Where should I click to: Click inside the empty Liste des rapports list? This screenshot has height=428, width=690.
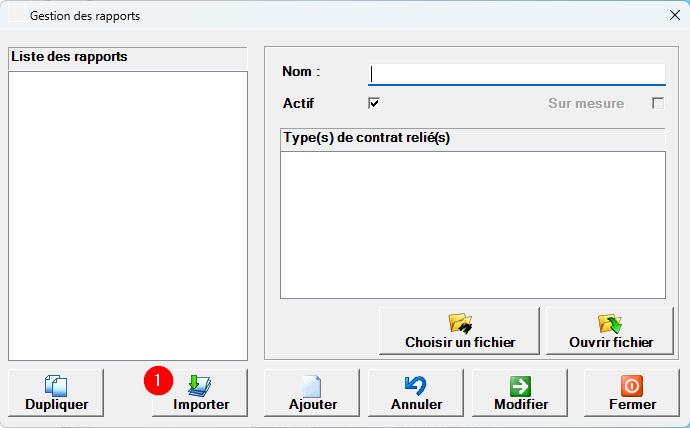coord(127,215)
